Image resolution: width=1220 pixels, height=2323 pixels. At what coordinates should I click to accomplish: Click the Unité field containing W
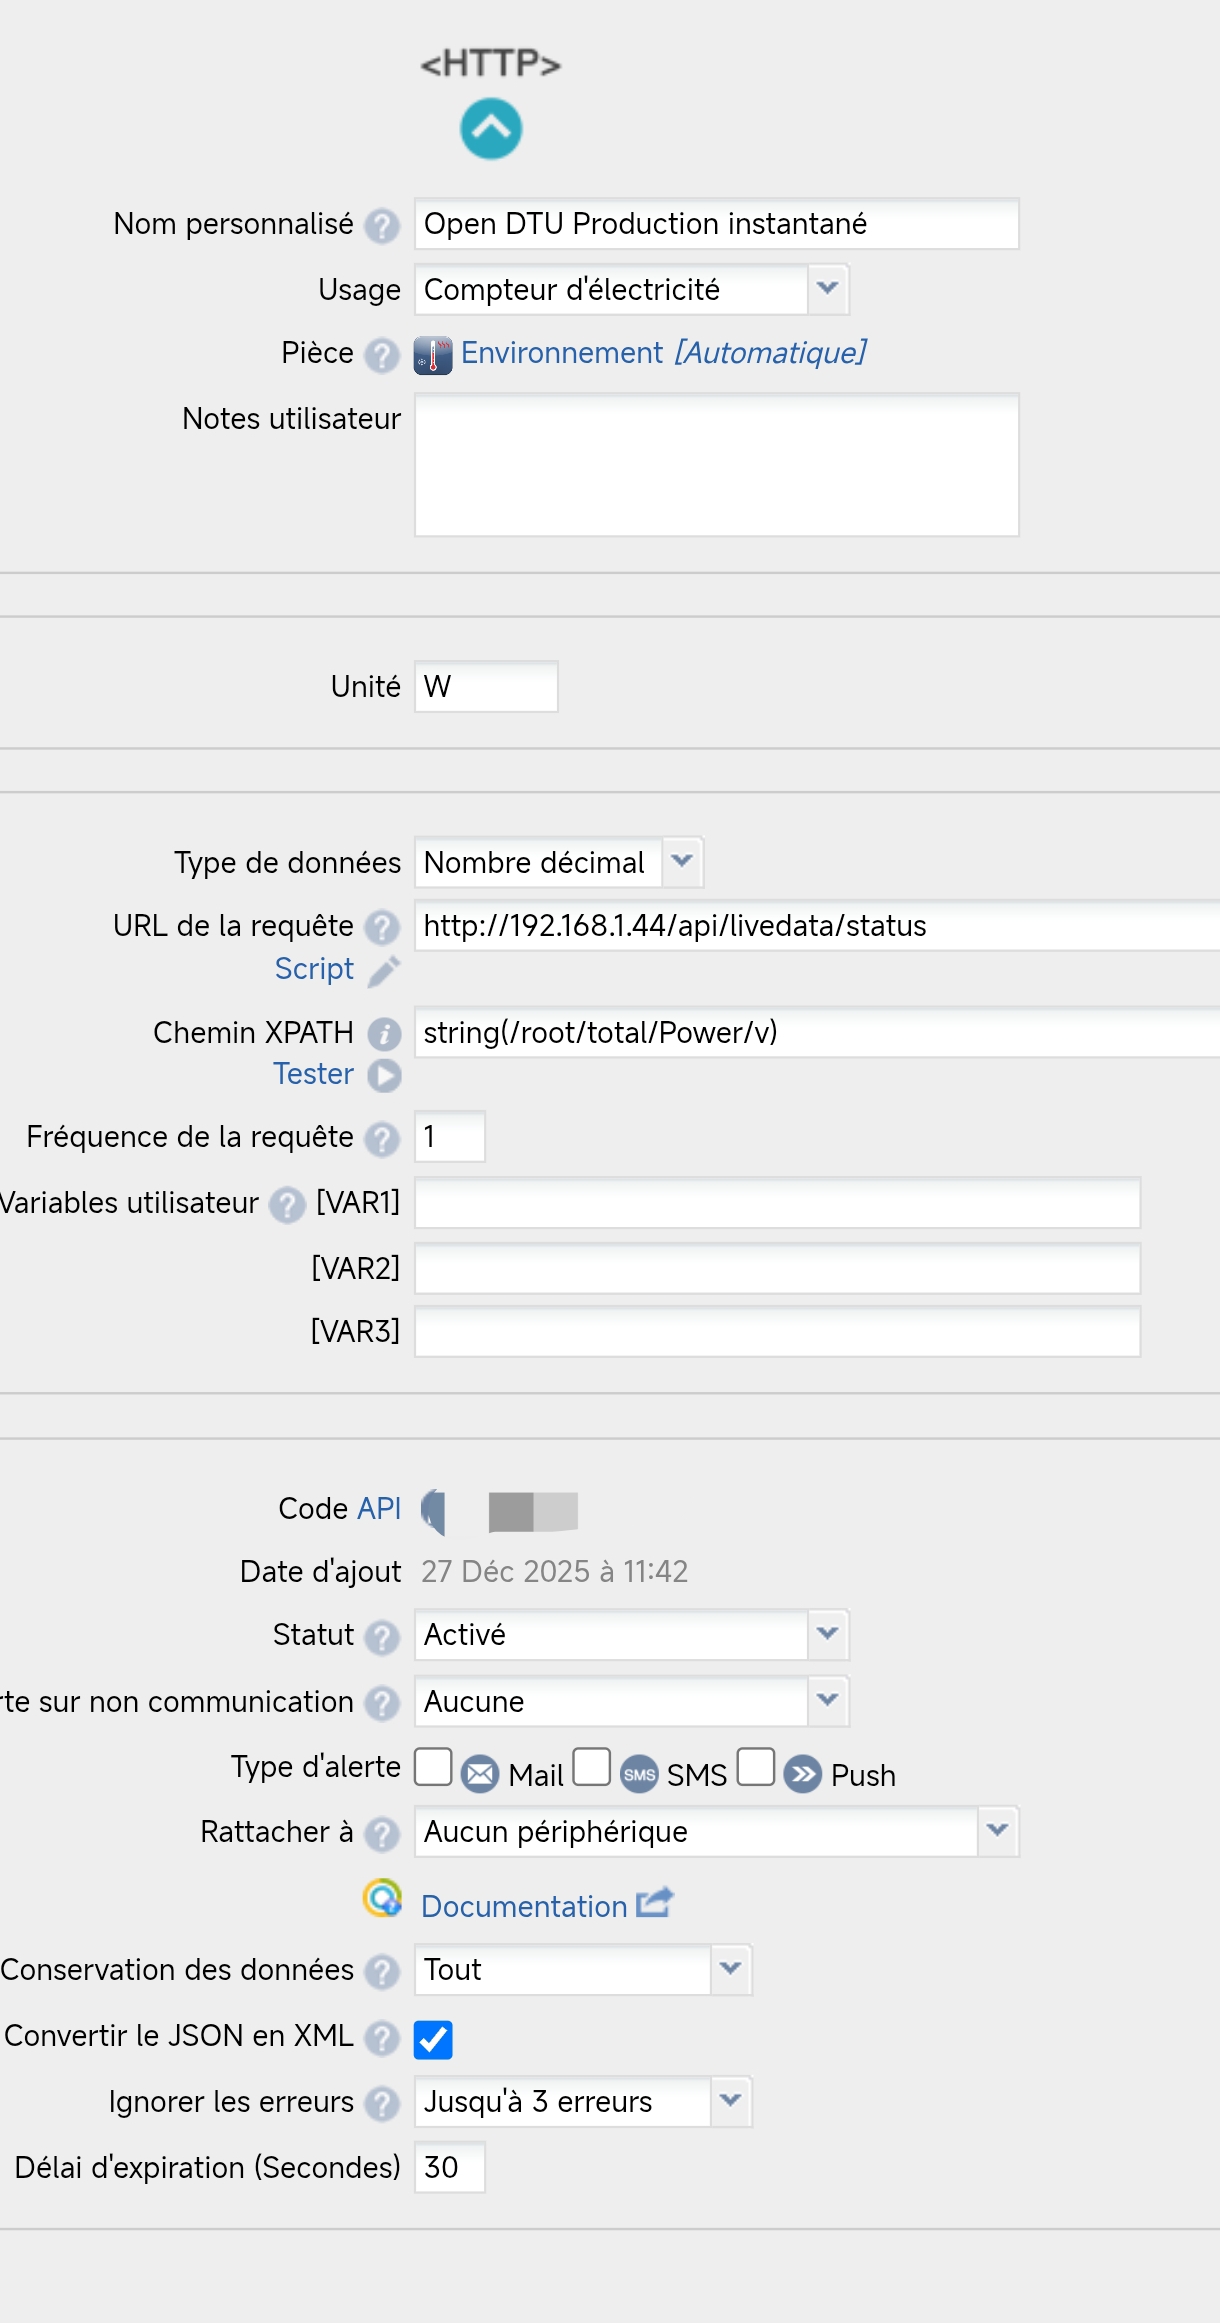click(x=486, y=686)
